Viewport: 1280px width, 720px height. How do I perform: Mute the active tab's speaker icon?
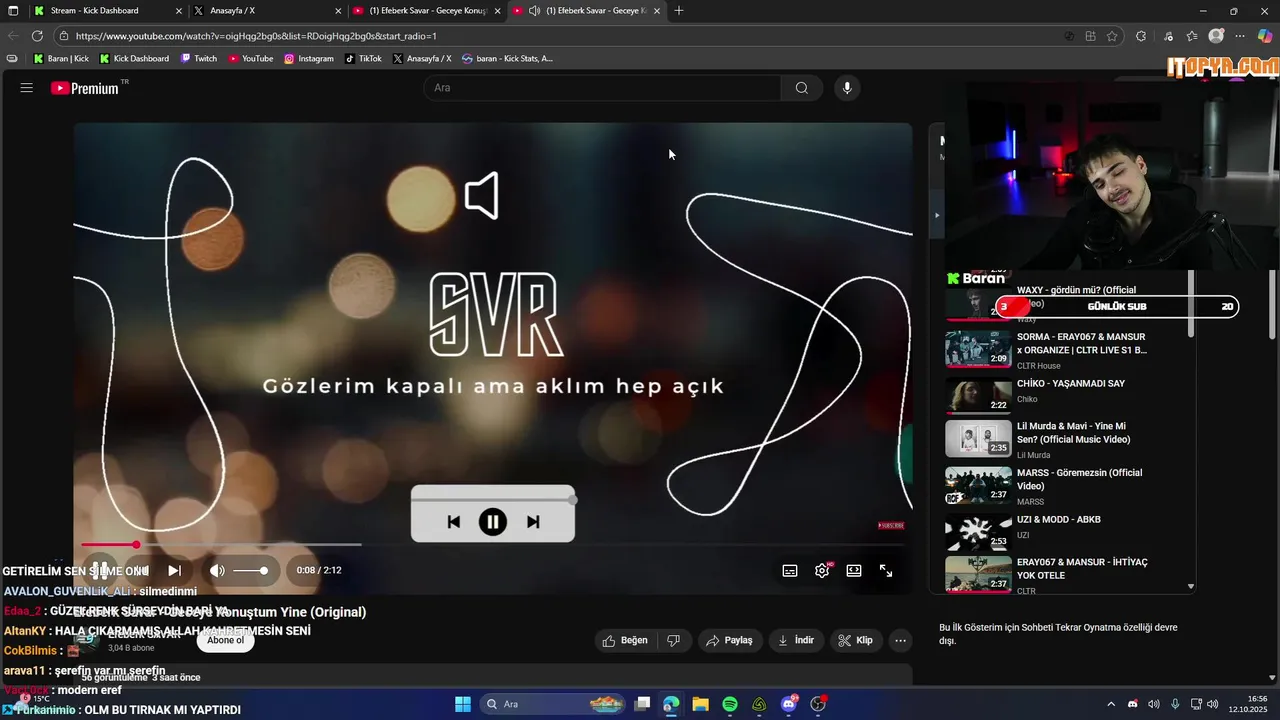[534, 11]
